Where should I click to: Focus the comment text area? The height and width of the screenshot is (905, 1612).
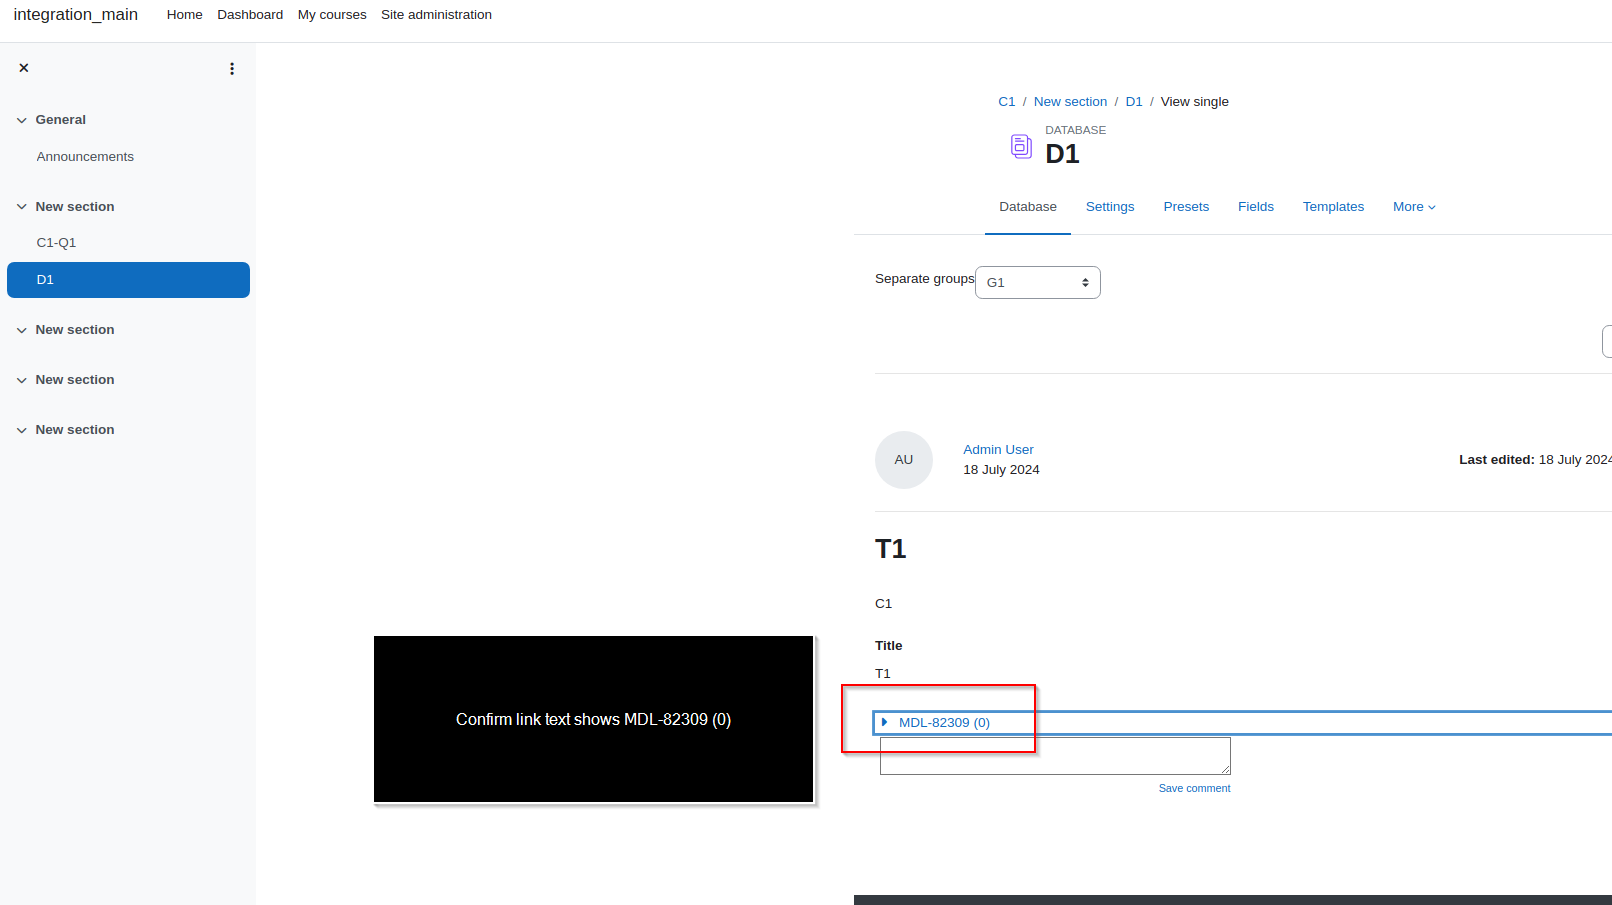tap(1055, 756)
